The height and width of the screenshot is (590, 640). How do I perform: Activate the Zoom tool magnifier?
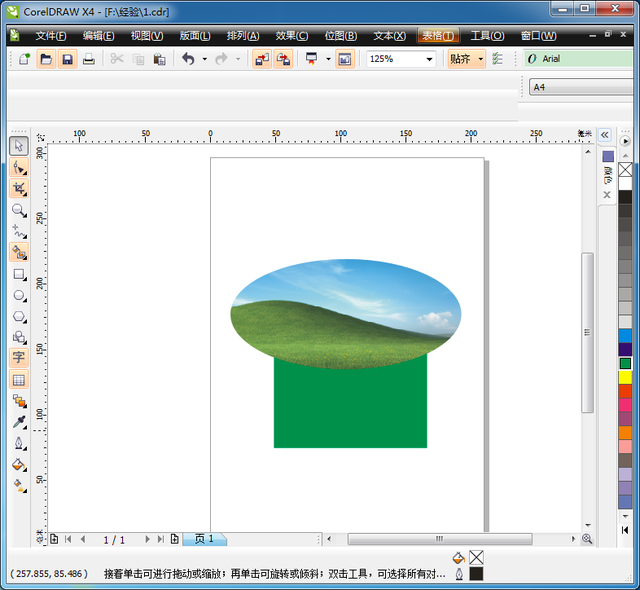[x=19, y=210]
